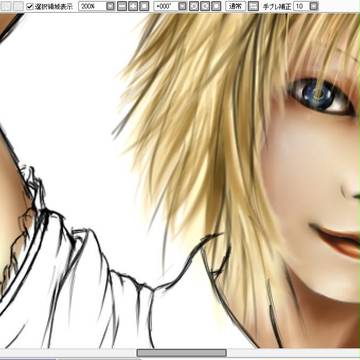
Task: Click the undo button at the toolbar's left end
Action: [7, 6]
